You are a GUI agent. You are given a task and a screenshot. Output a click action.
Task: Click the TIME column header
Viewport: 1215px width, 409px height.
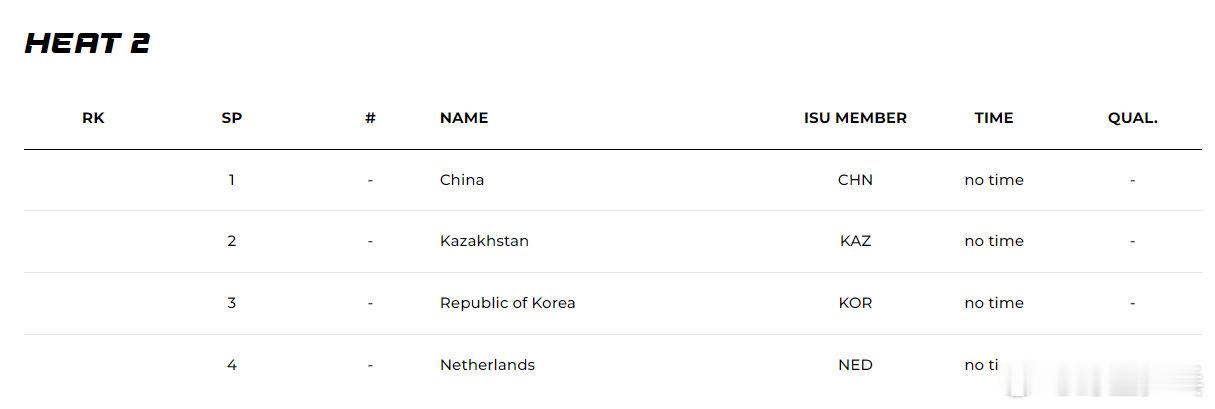994,118
